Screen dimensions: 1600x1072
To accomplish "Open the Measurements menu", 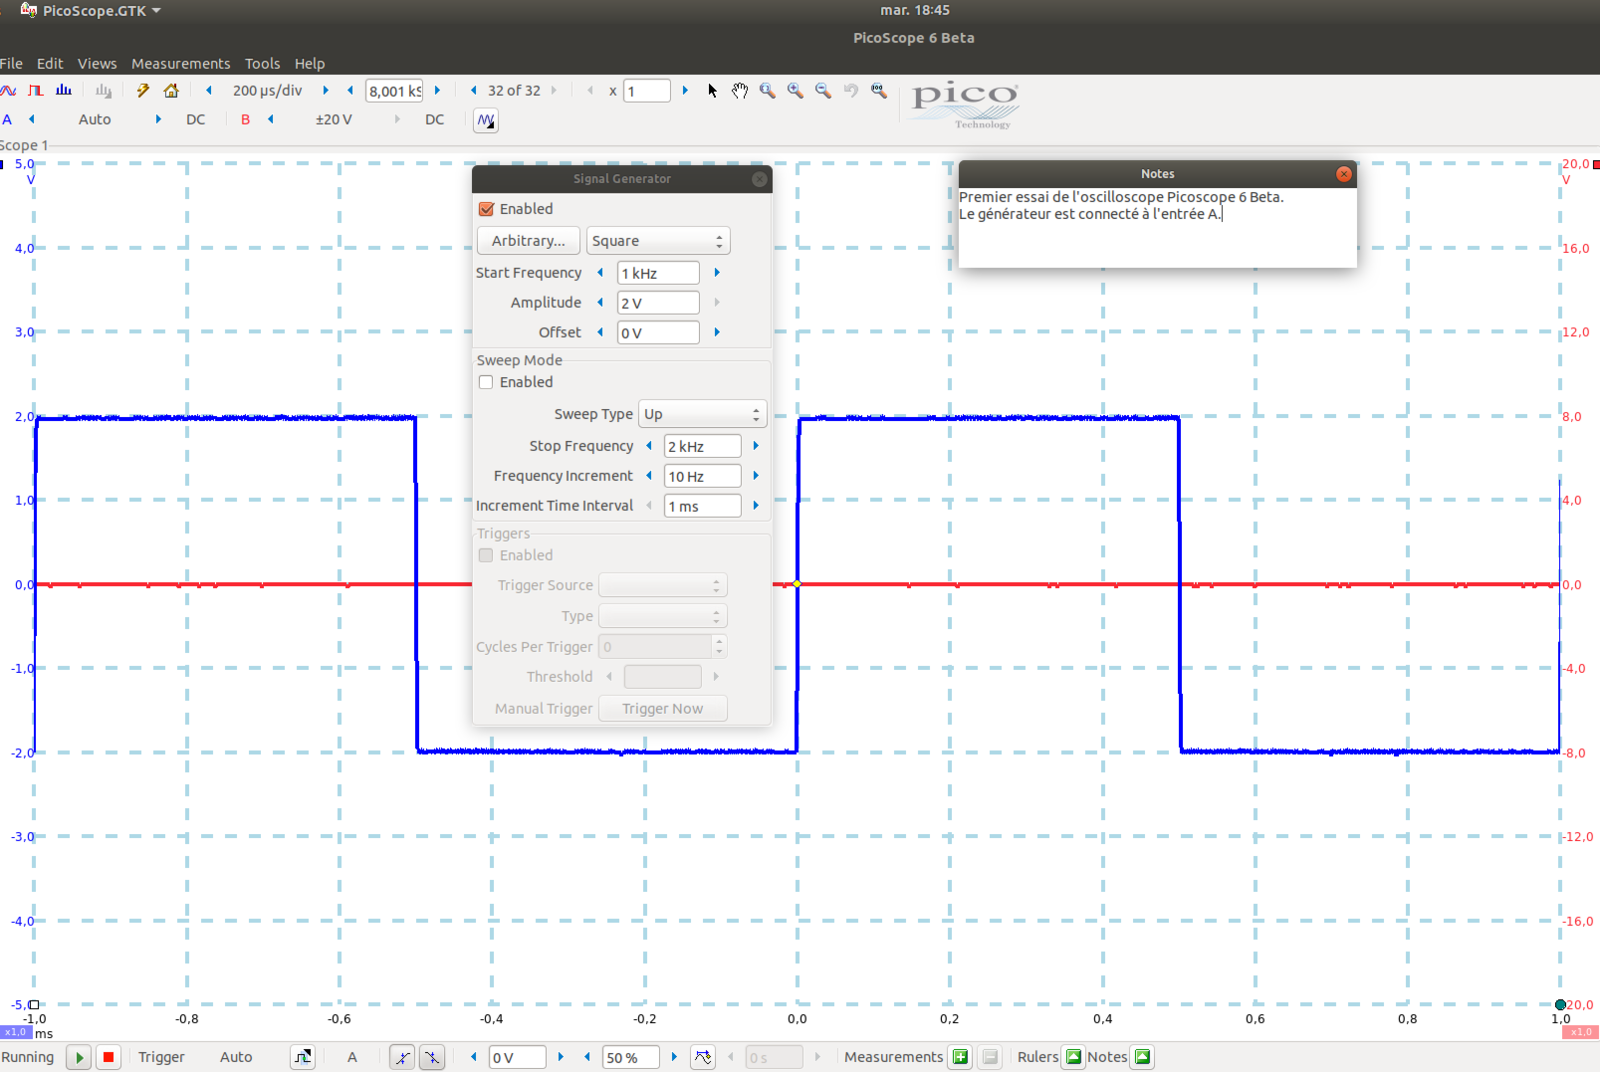I will coord(180,63).
